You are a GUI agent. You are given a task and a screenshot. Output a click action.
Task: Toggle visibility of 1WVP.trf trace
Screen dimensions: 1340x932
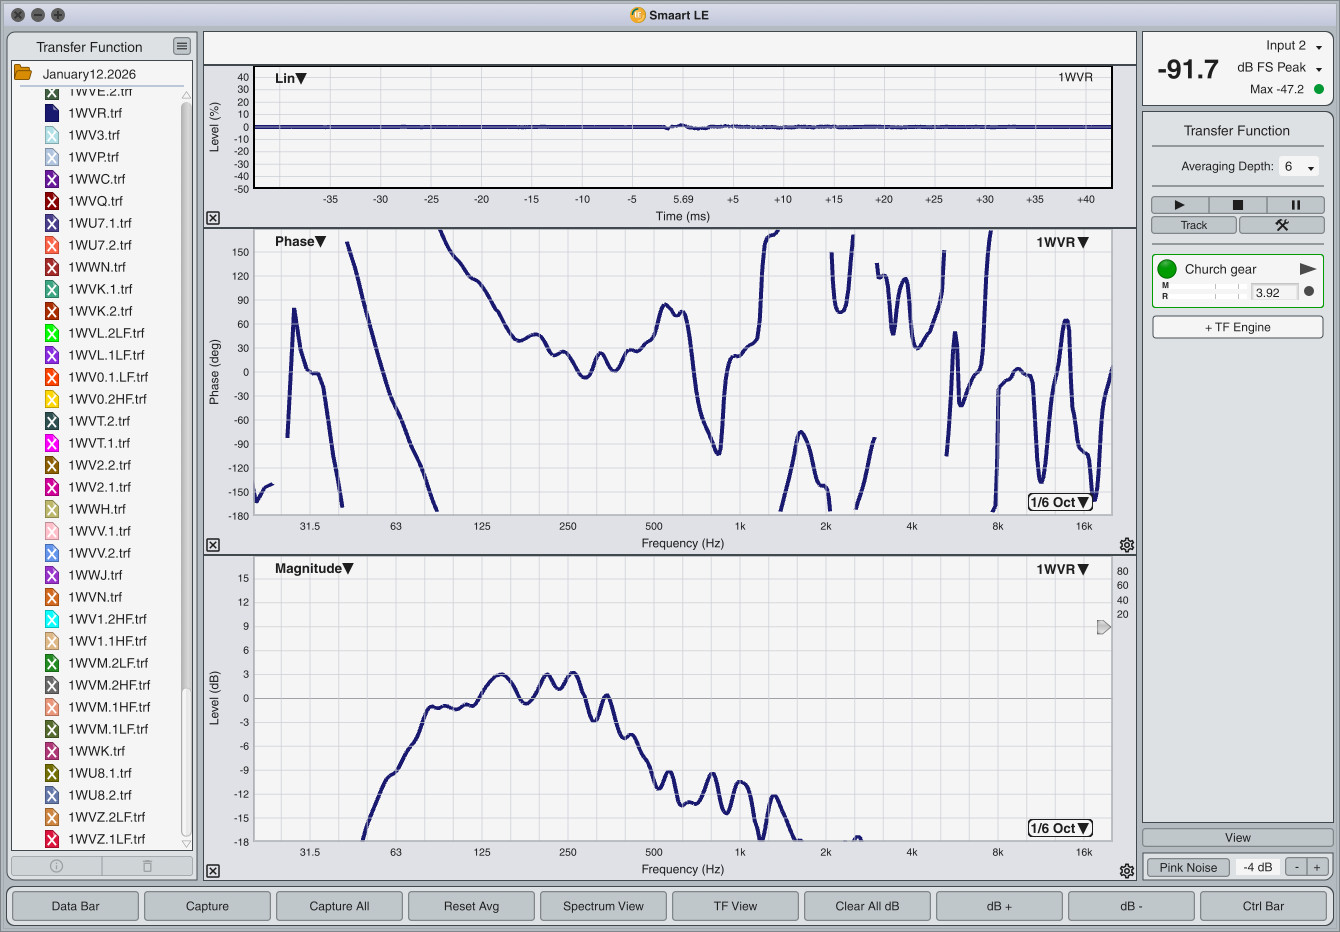click(52, 157)
